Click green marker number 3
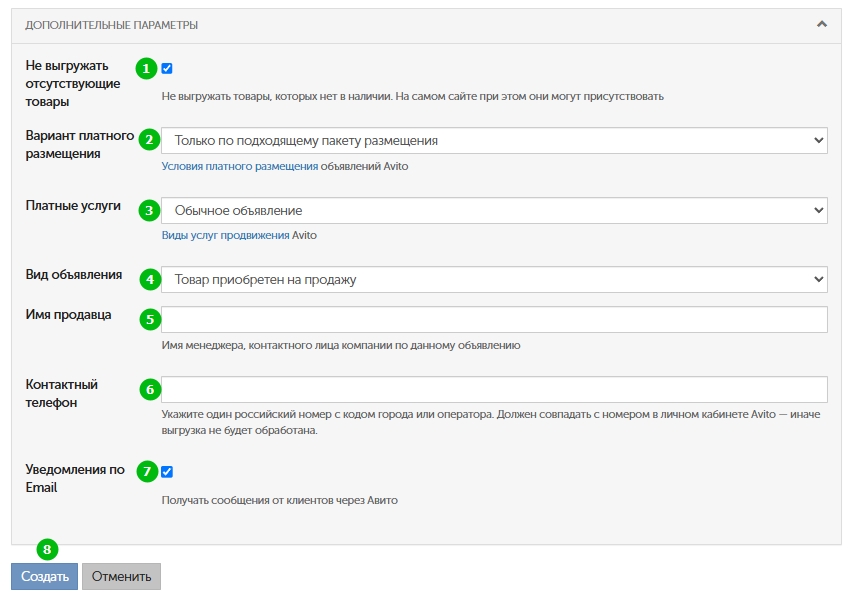Screen dimensions: 853x596 point(149,210)
